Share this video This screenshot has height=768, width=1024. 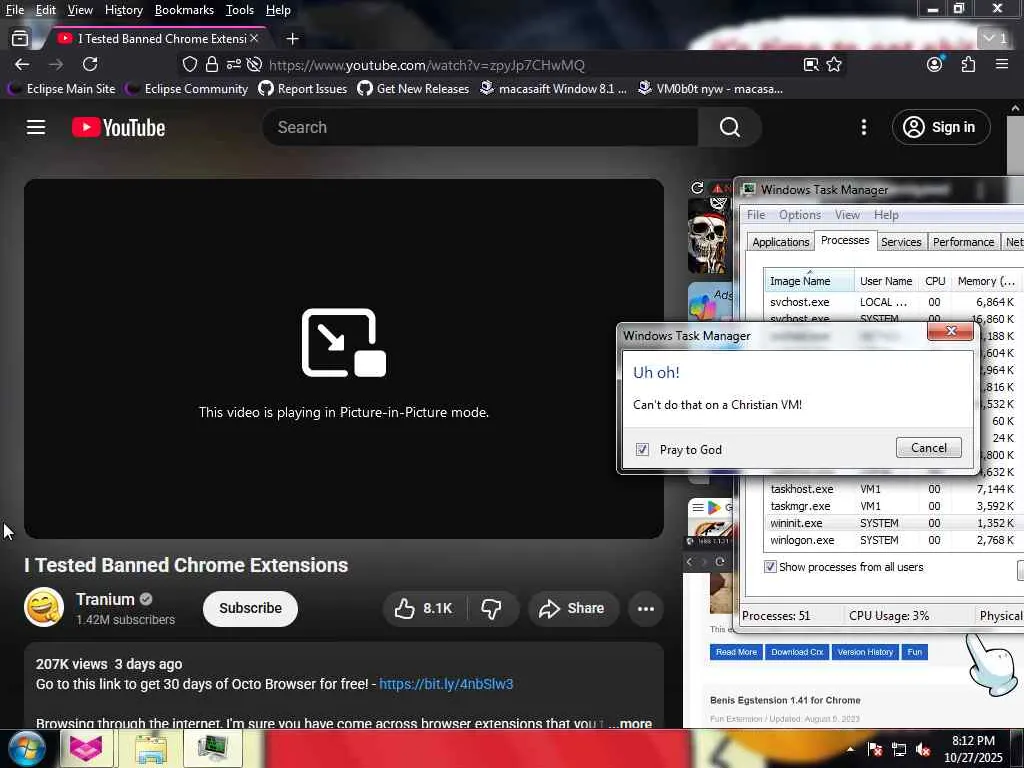pos(573,609)
